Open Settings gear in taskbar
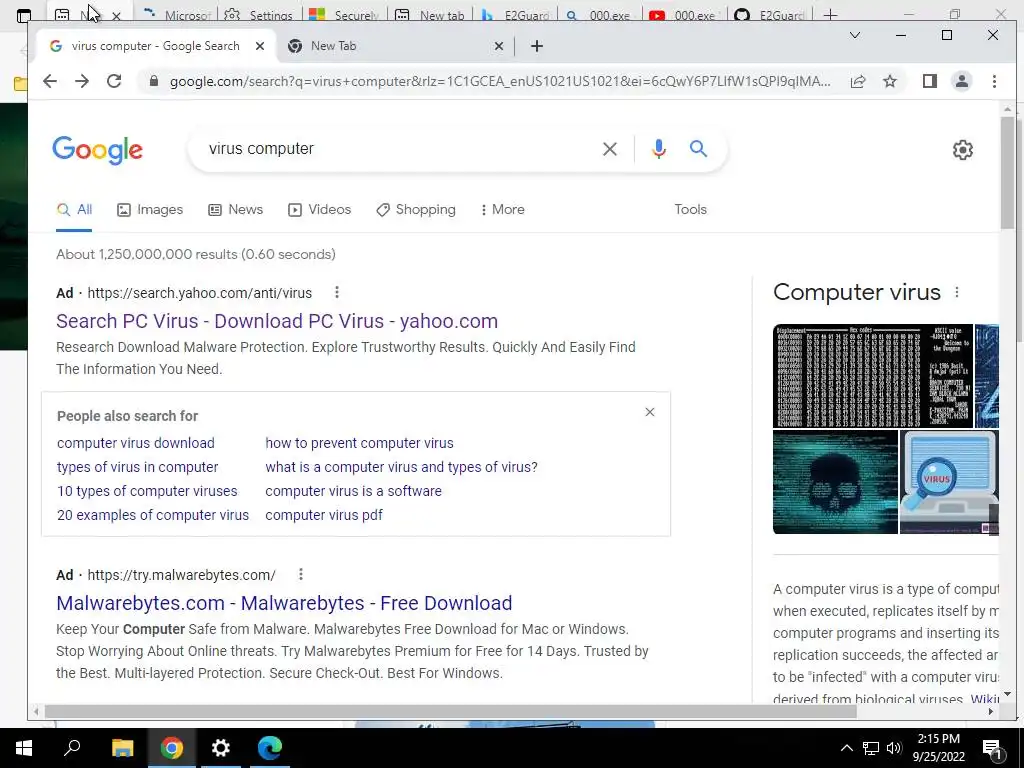This screenshot has height=768, width=1024. click(x=221, y=748)
